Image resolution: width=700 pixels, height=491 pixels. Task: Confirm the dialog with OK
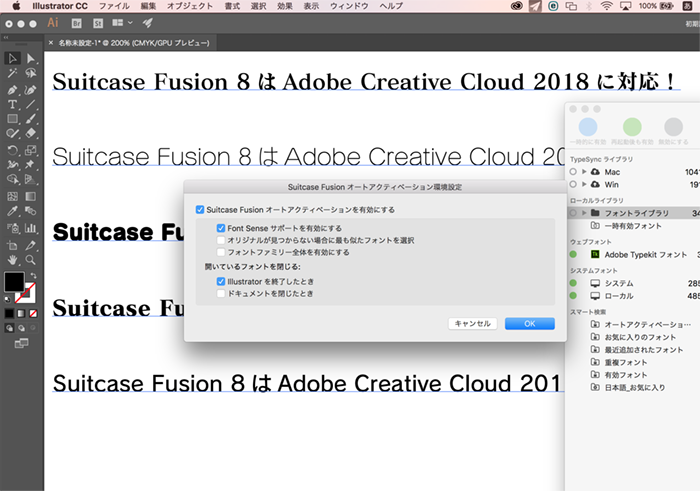click(530, 324)
